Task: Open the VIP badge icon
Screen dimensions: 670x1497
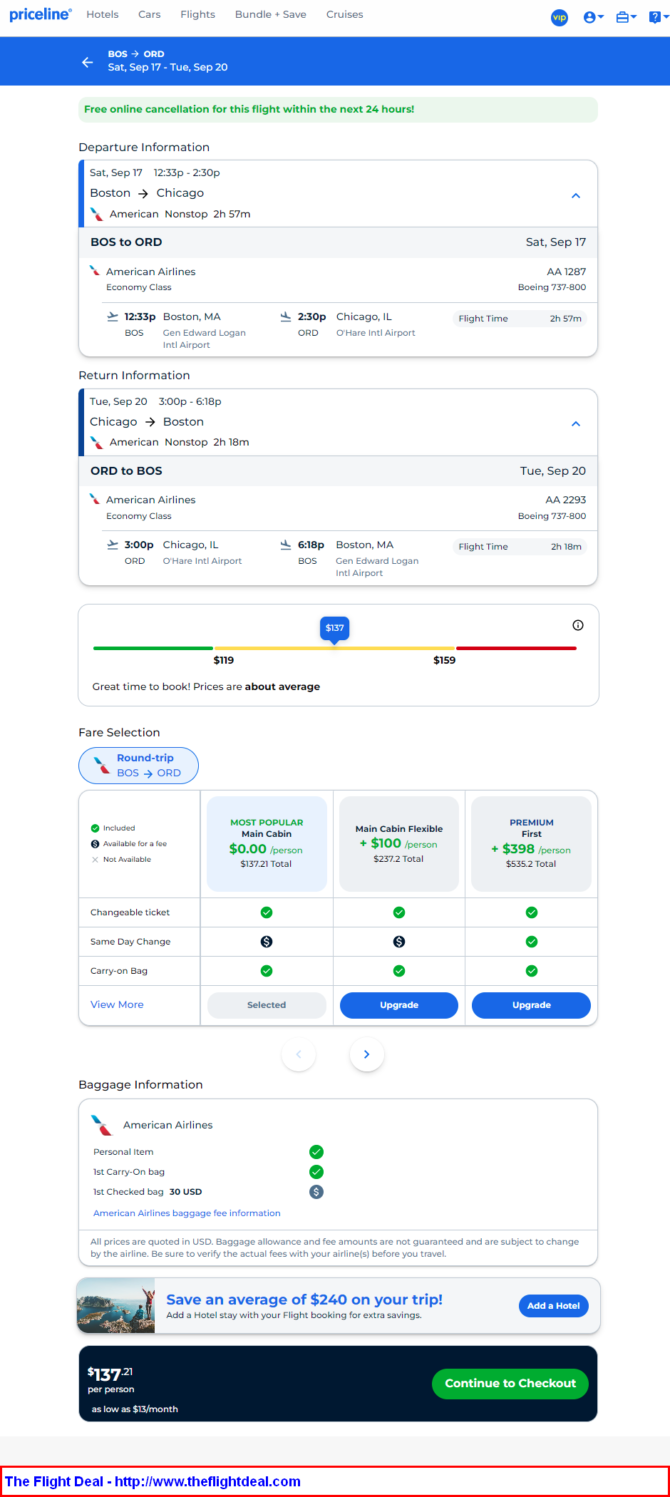Action: point(559,17)
